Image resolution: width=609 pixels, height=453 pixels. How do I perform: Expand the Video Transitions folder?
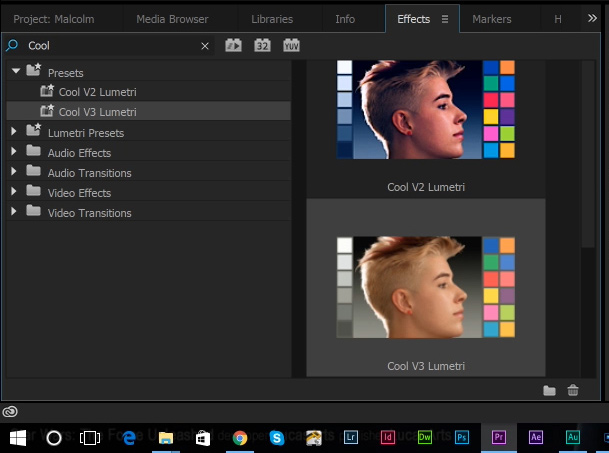point(14,211)
